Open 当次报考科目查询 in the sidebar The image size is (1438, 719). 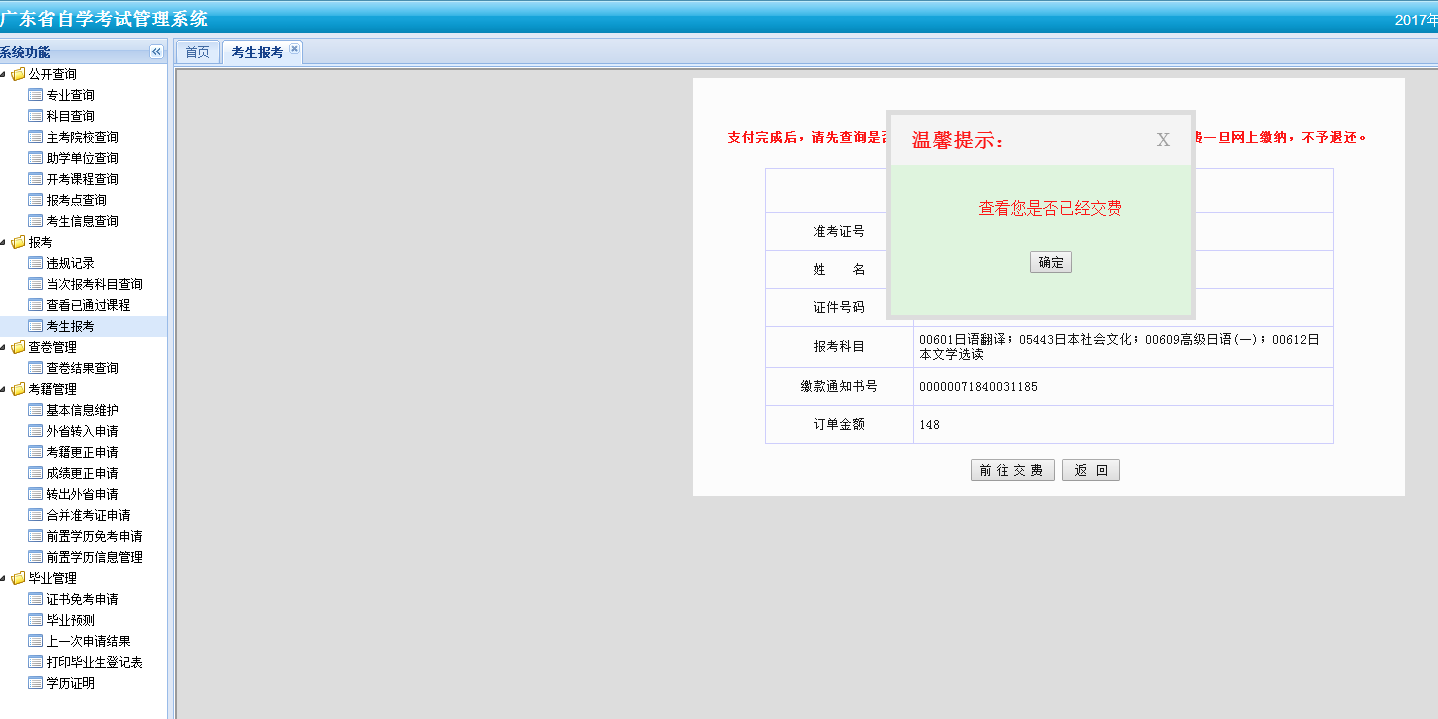pyautogui.click(x=94, y=284)
